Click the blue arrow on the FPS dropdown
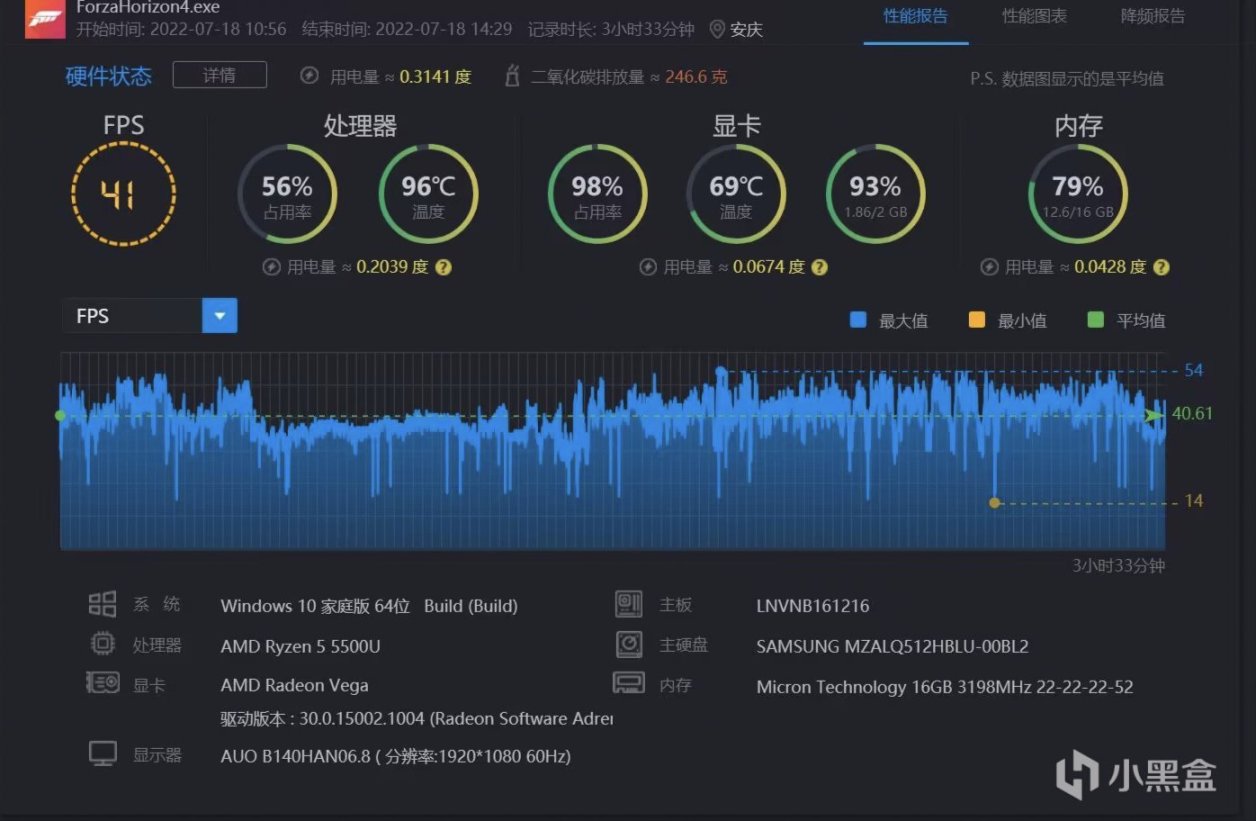 (220, 316)
